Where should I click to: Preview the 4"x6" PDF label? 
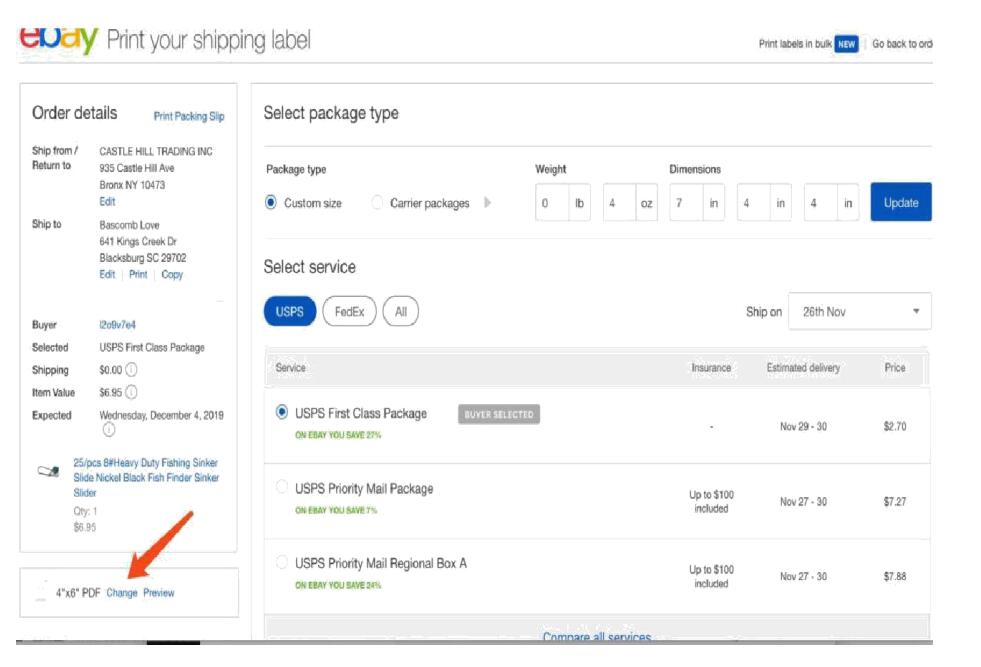tap(158, 593)
